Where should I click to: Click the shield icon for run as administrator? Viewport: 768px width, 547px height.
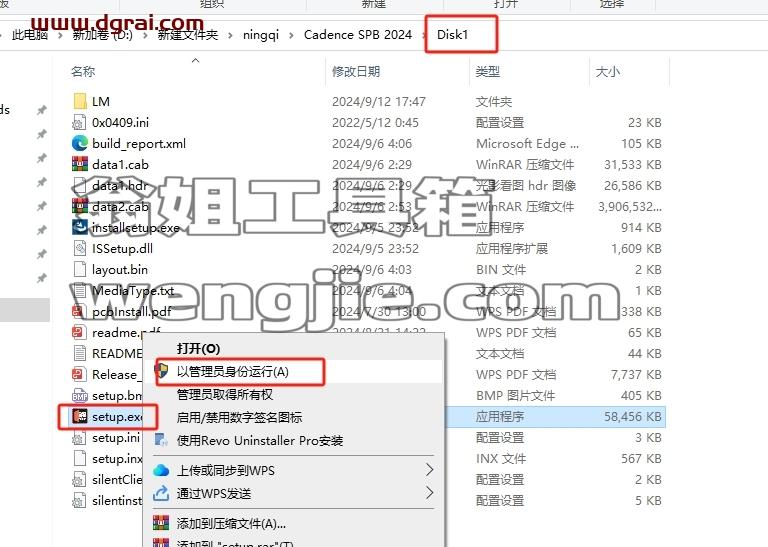pyautogui.click(x=162, y=371)
